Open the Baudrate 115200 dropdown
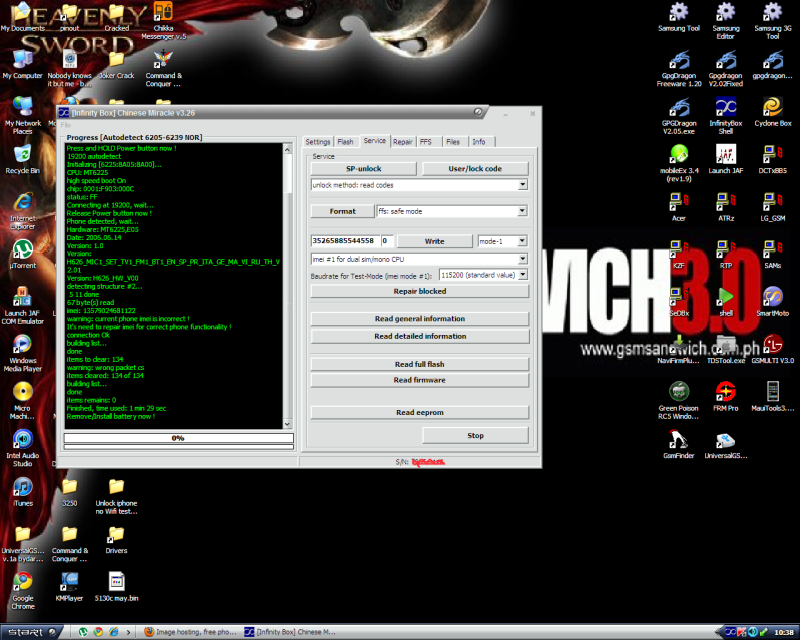The height and width of the screenshot is (640, 800). (x=522, y=275)
